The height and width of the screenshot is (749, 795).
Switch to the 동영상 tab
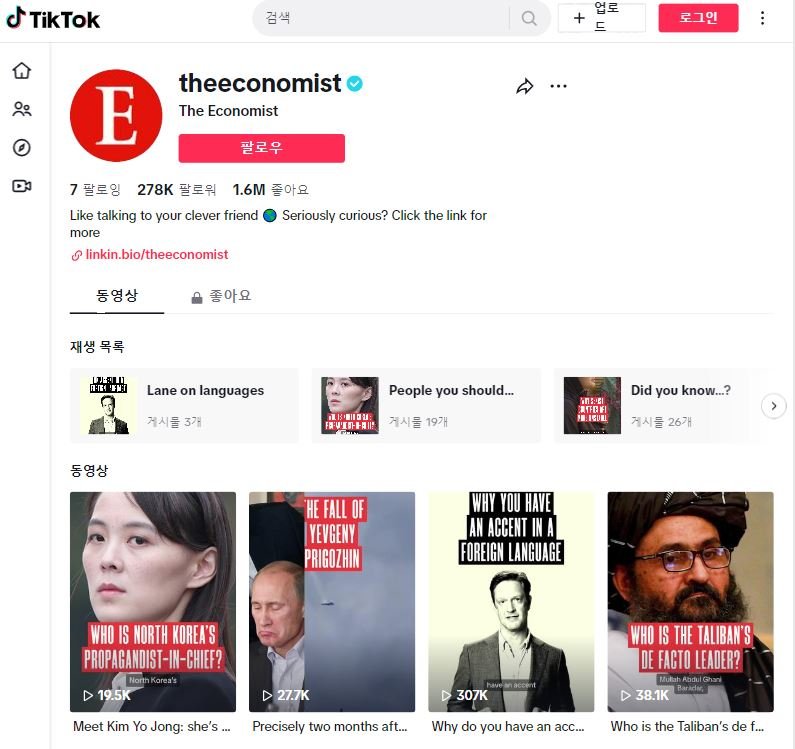(117, 296)
